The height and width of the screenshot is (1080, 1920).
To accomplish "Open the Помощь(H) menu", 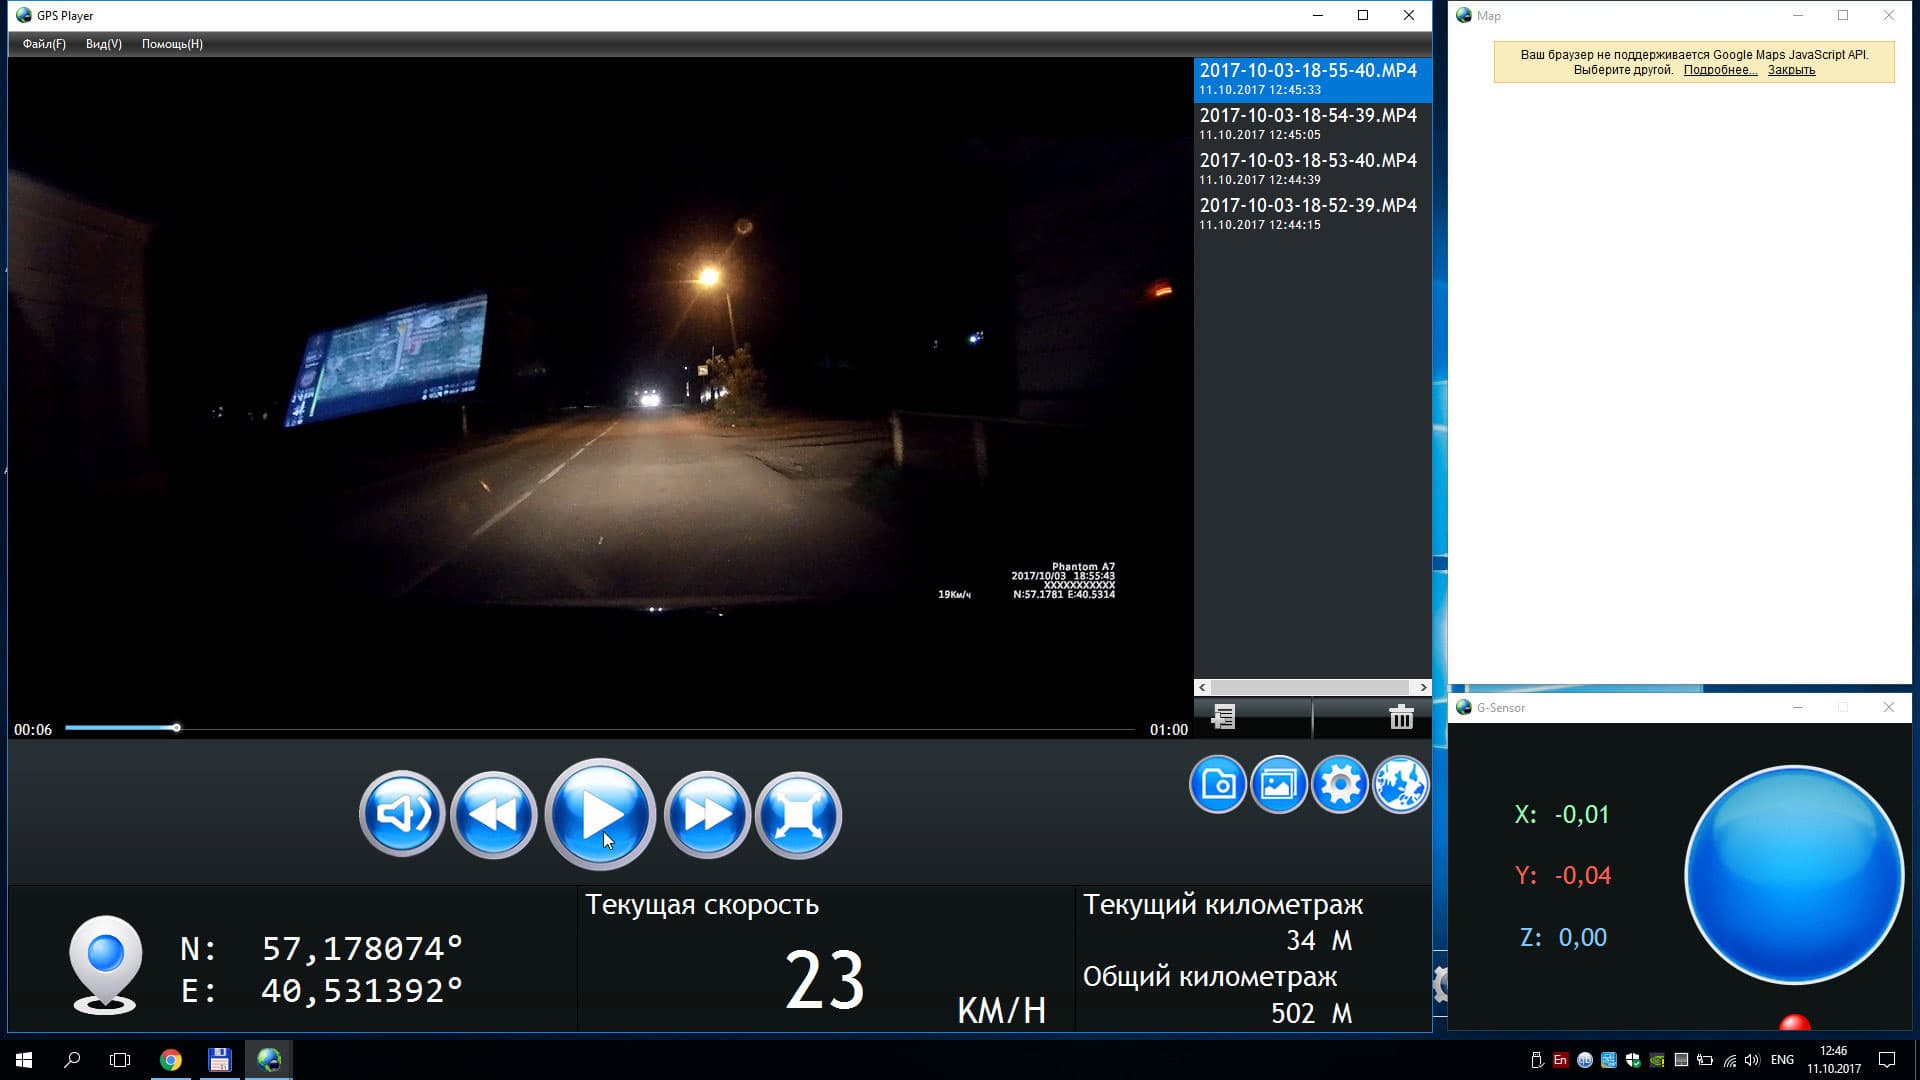I will [x=172, y=44].
